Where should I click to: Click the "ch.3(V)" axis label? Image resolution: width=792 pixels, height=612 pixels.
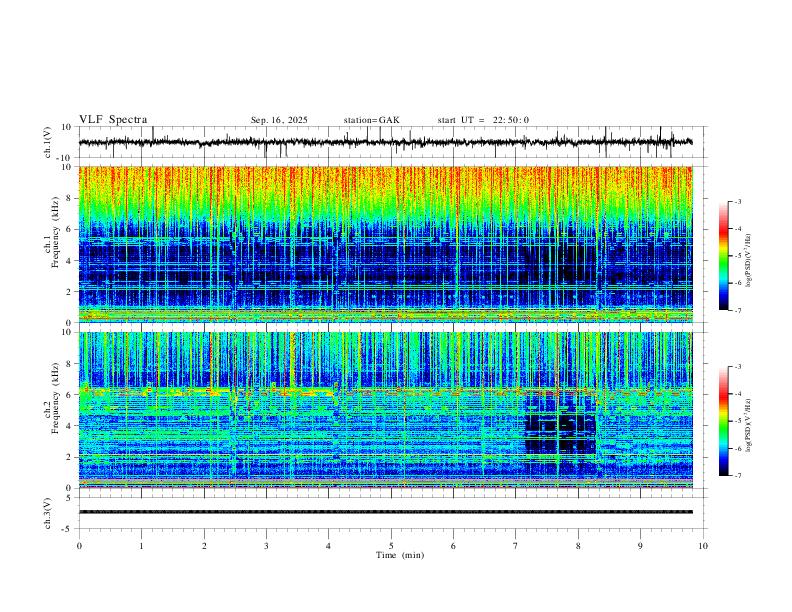(48, 513)
